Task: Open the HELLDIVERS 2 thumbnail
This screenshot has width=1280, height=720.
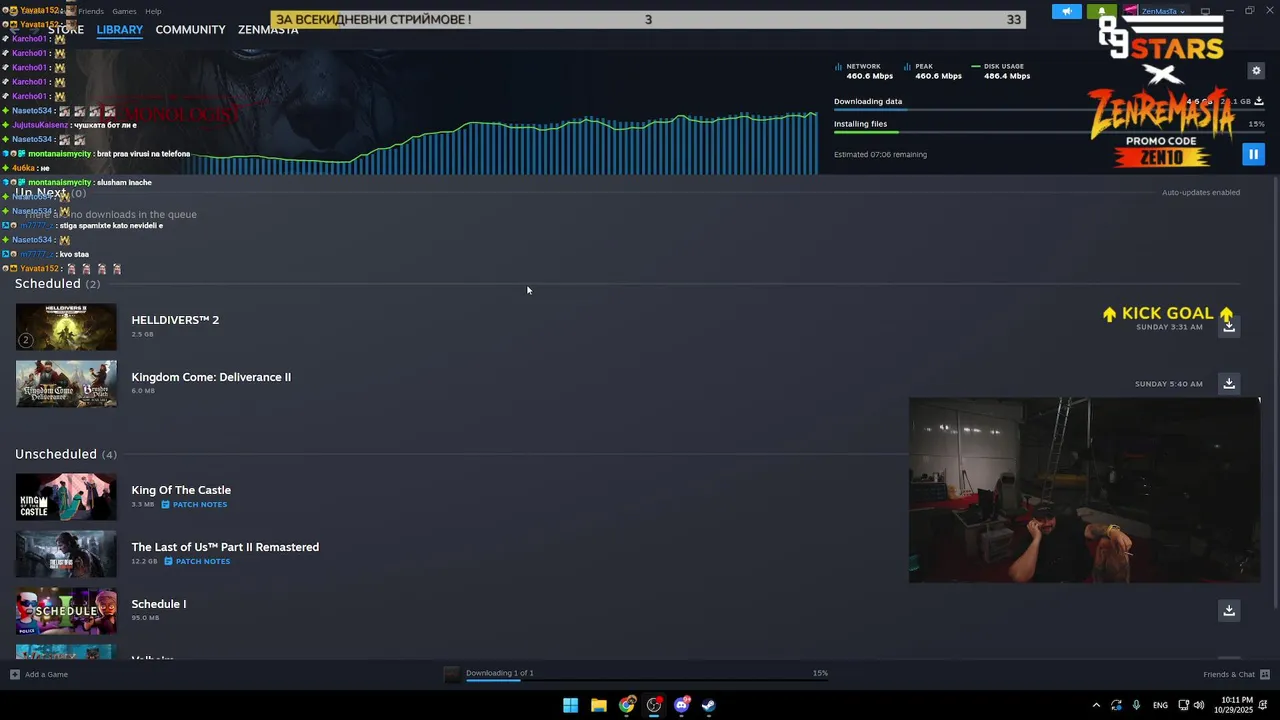Action: click(x=66, y=327)
